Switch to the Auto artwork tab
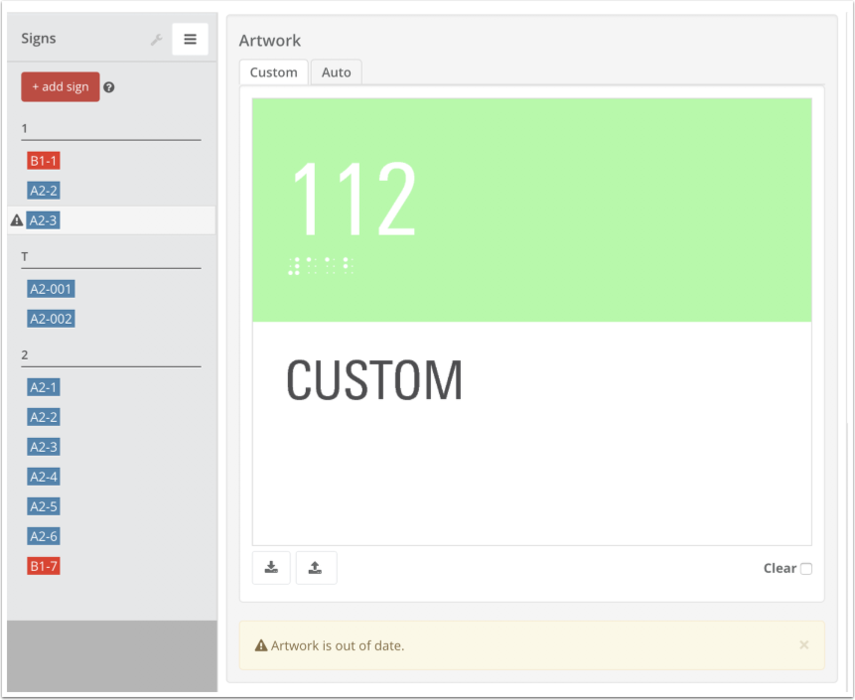The width and height of the screenshot is (855, 700). 336,72
